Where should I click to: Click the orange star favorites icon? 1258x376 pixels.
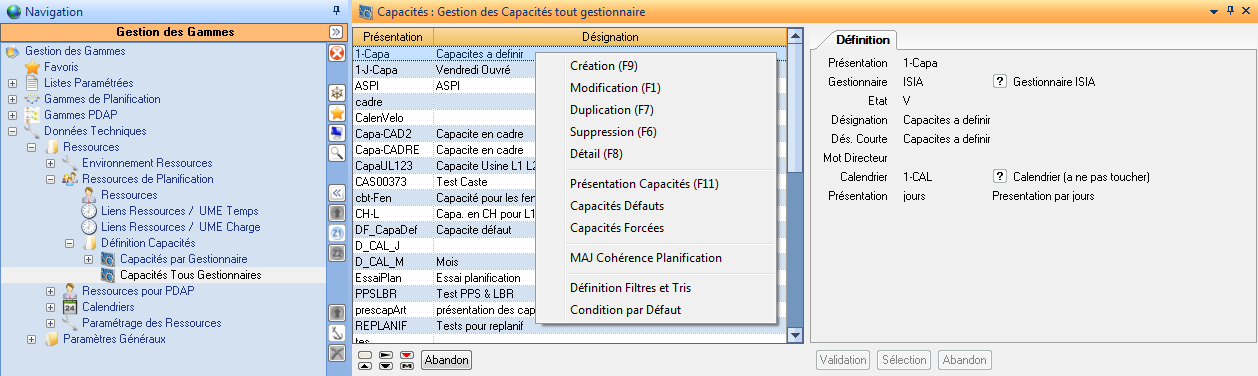337,113
